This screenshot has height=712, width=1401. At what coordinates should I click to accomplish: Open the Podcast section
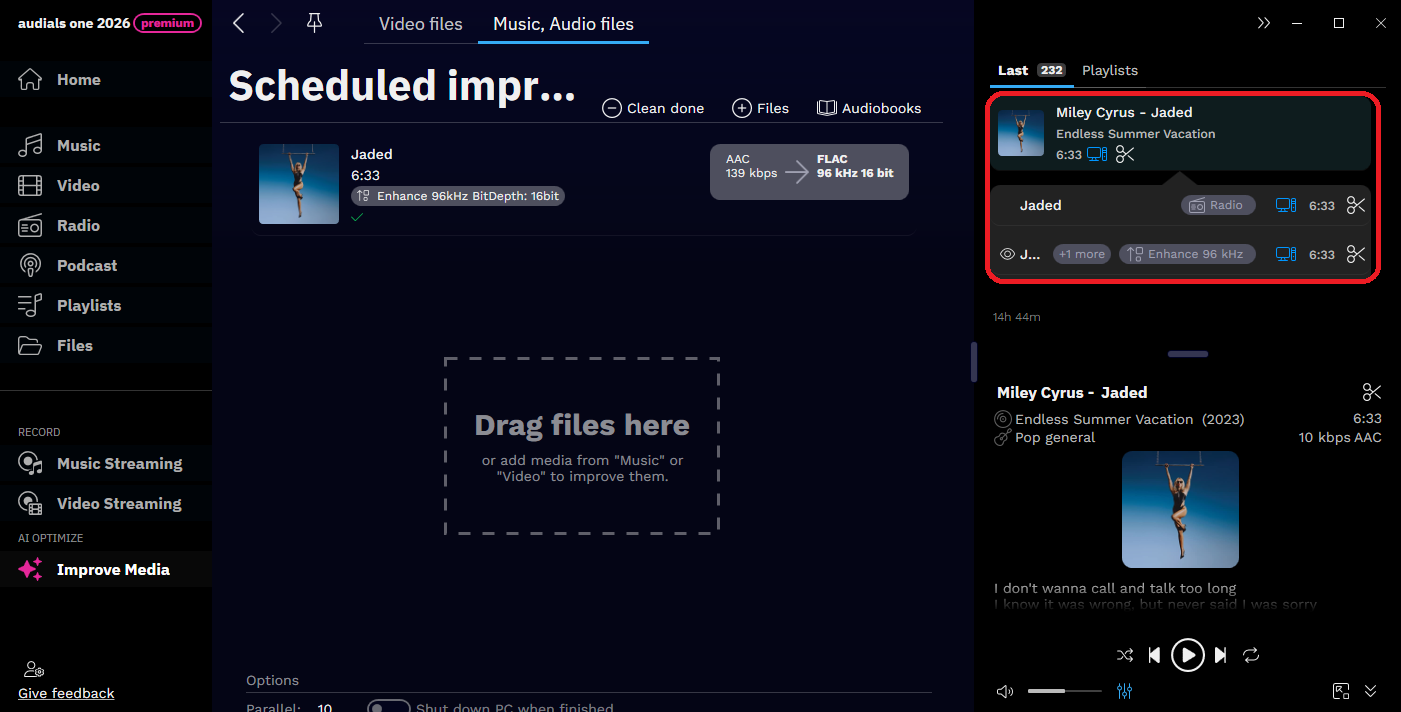click(x=87, y=265)
